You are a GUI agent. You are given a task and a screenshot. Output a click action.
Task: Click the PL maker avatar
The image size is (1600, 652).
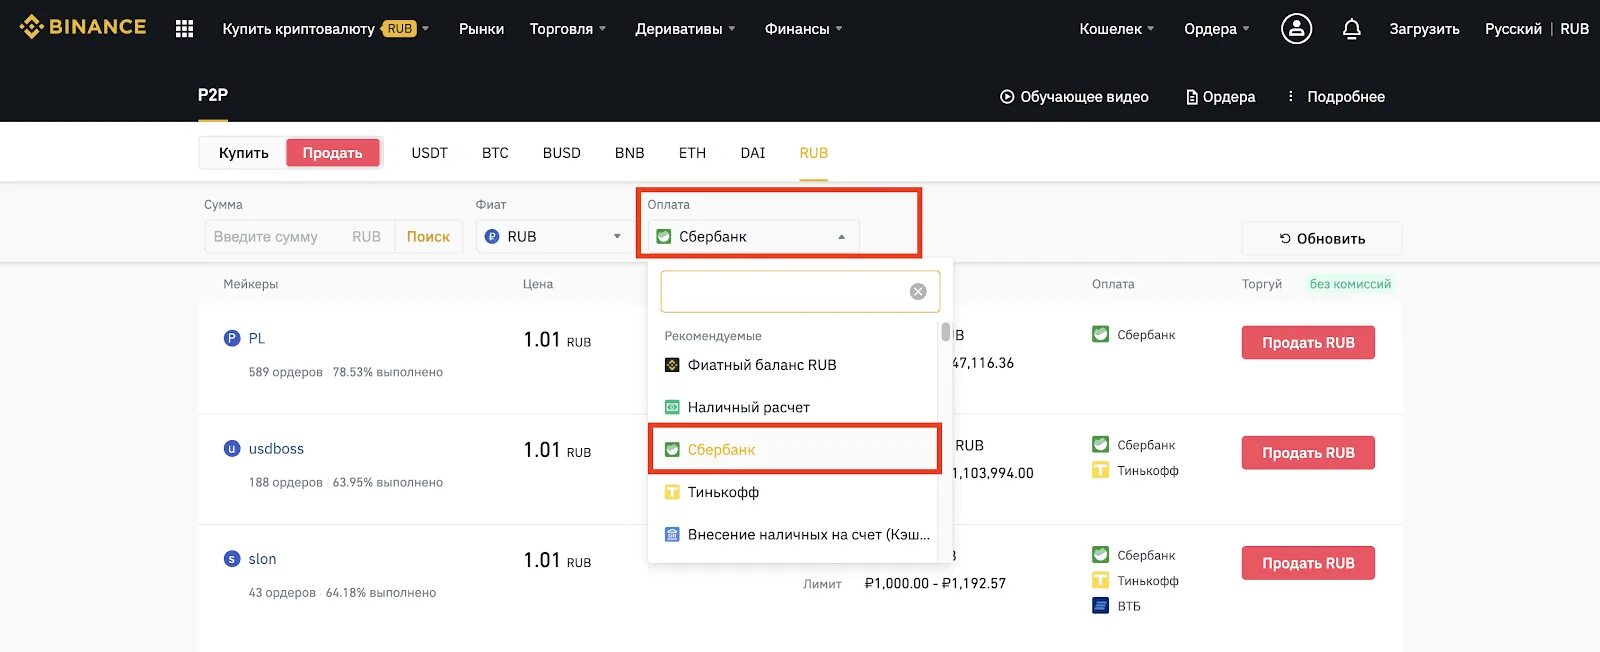(232, 338)
